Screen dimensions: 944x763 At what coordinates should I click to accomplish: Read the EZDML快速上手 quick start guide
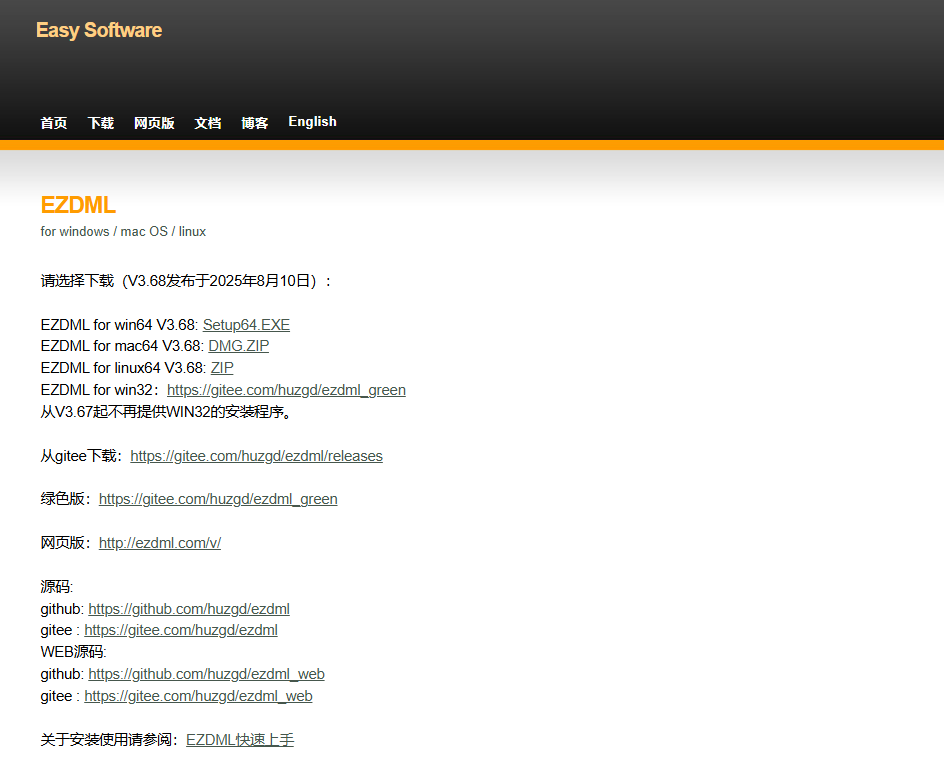(x=240, y=740)
